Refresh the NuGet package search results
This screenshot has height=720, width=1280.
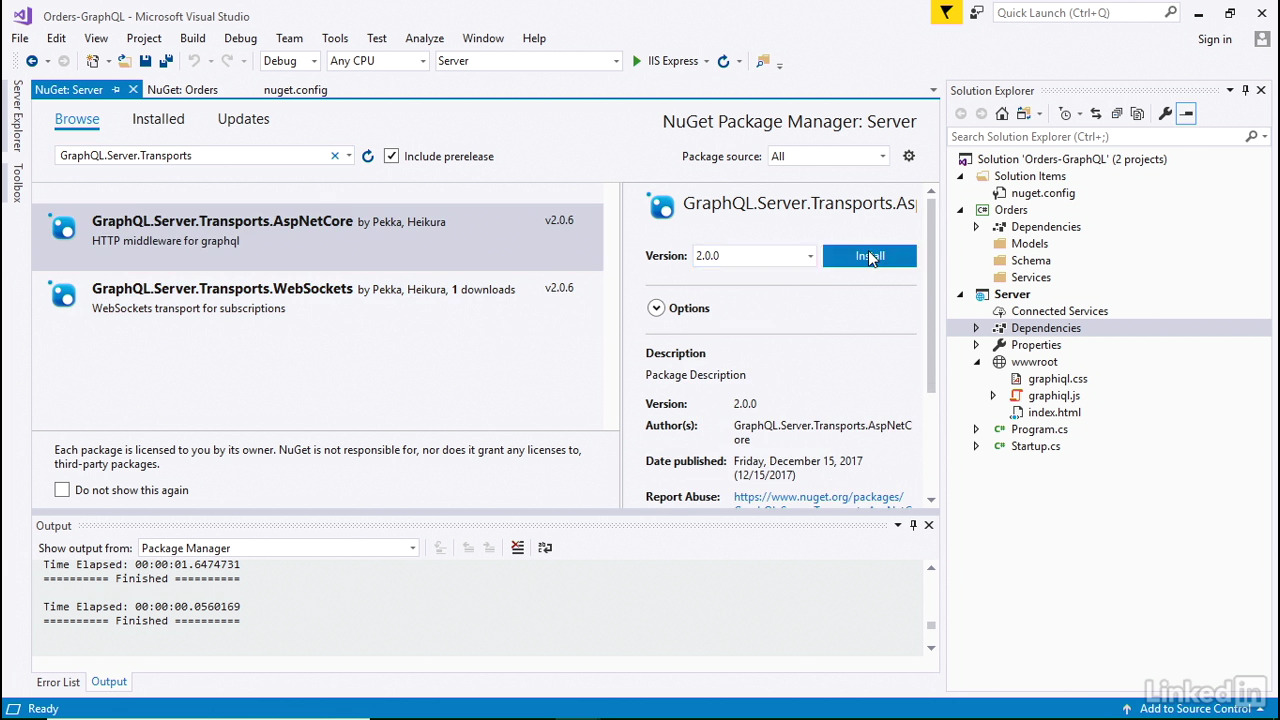[x=368, y=156]
